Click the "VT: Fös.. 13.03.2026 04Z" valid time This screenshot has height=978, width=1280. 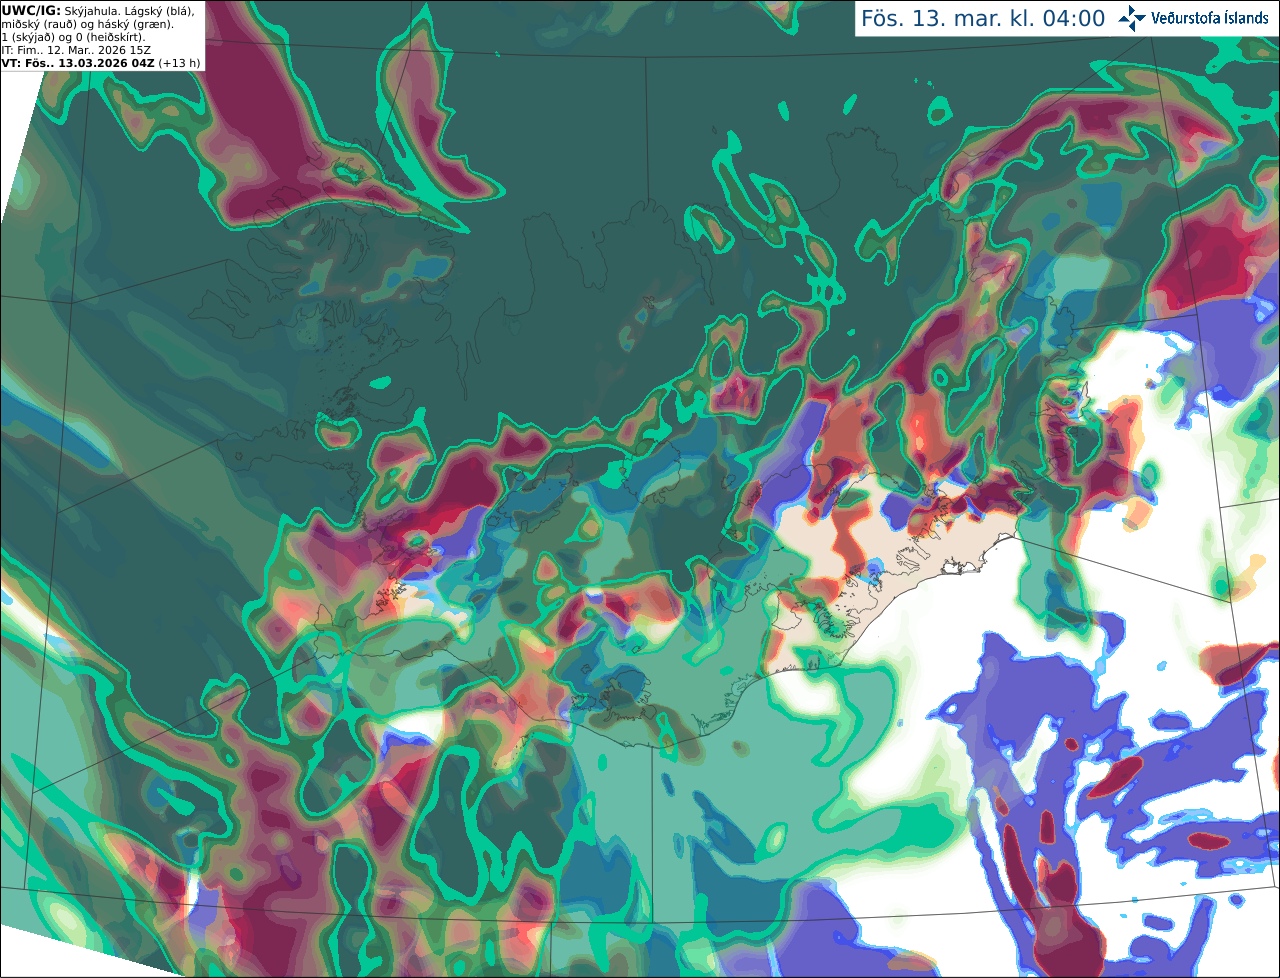78,63
